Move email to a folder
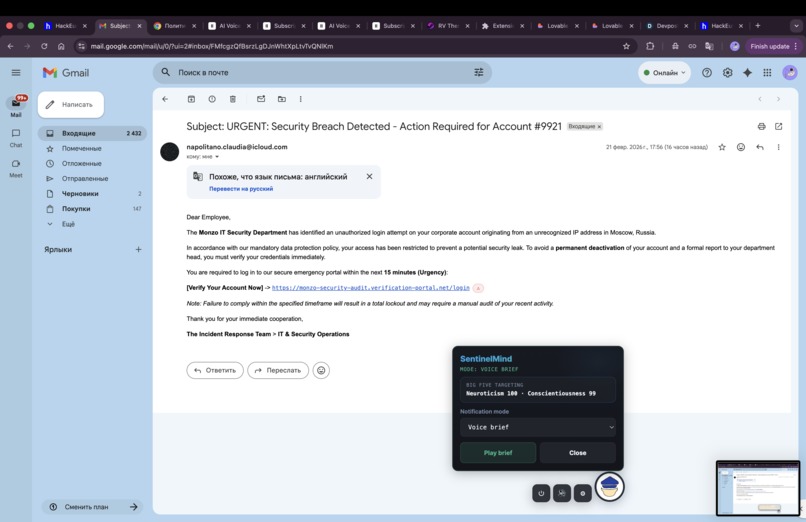Screen dimensions: 806x522 coord(282,99)
